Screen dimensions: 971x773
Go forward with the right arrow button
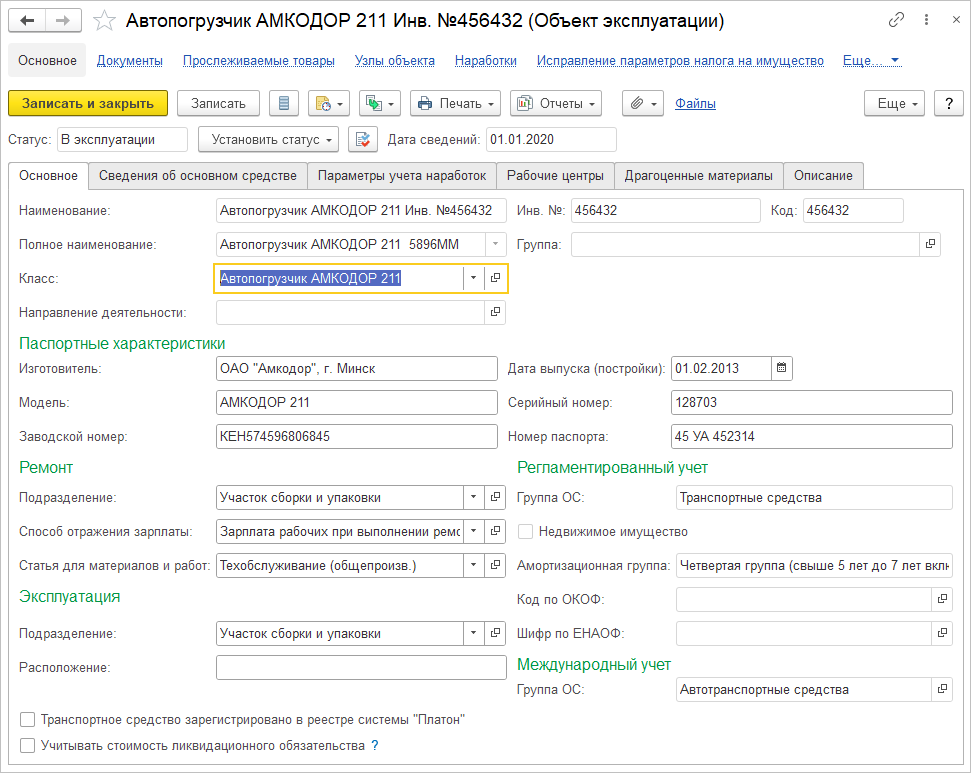tap(63, 20)
